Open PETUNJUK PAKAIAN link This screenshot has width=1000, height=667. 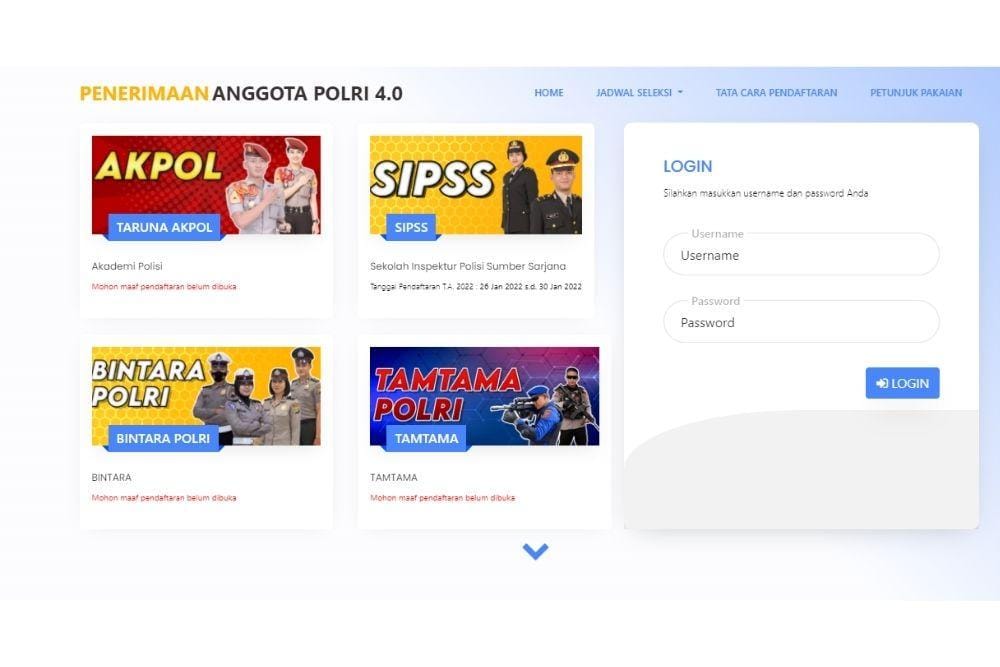pos(916,93)
